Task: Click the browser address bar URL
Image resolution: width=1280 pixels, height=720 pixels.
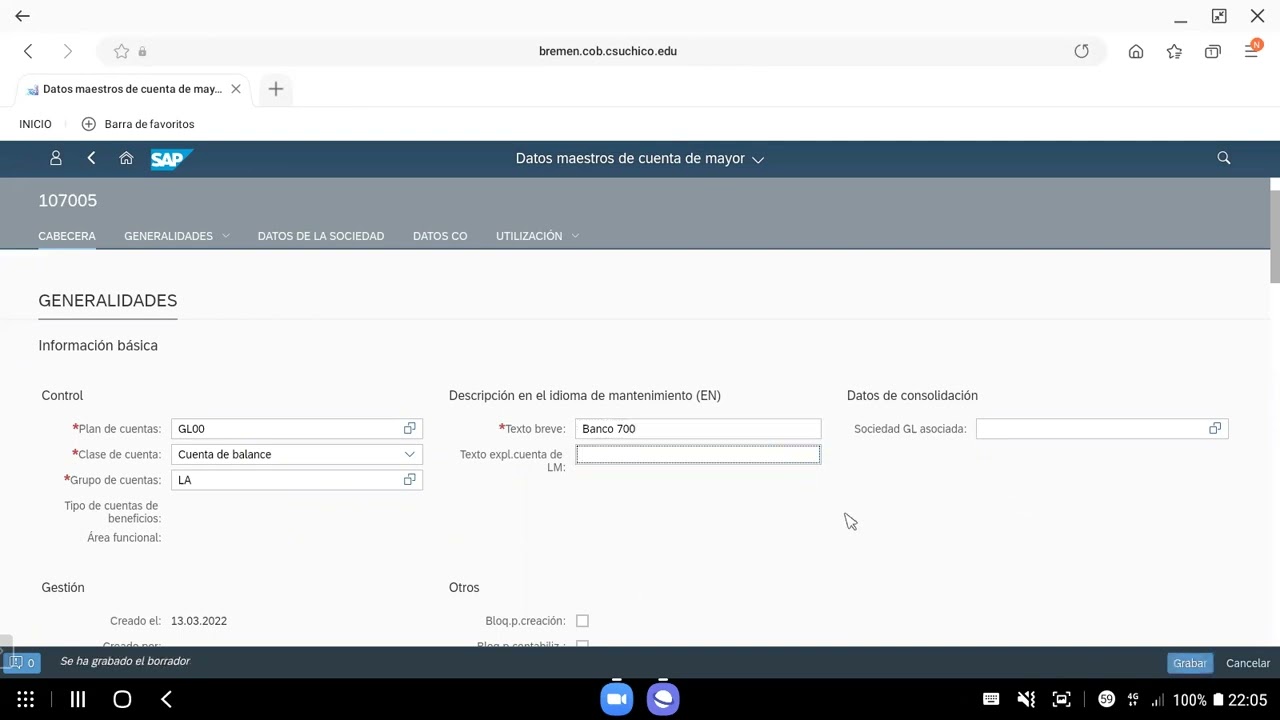Action: (x=608, y=51)
